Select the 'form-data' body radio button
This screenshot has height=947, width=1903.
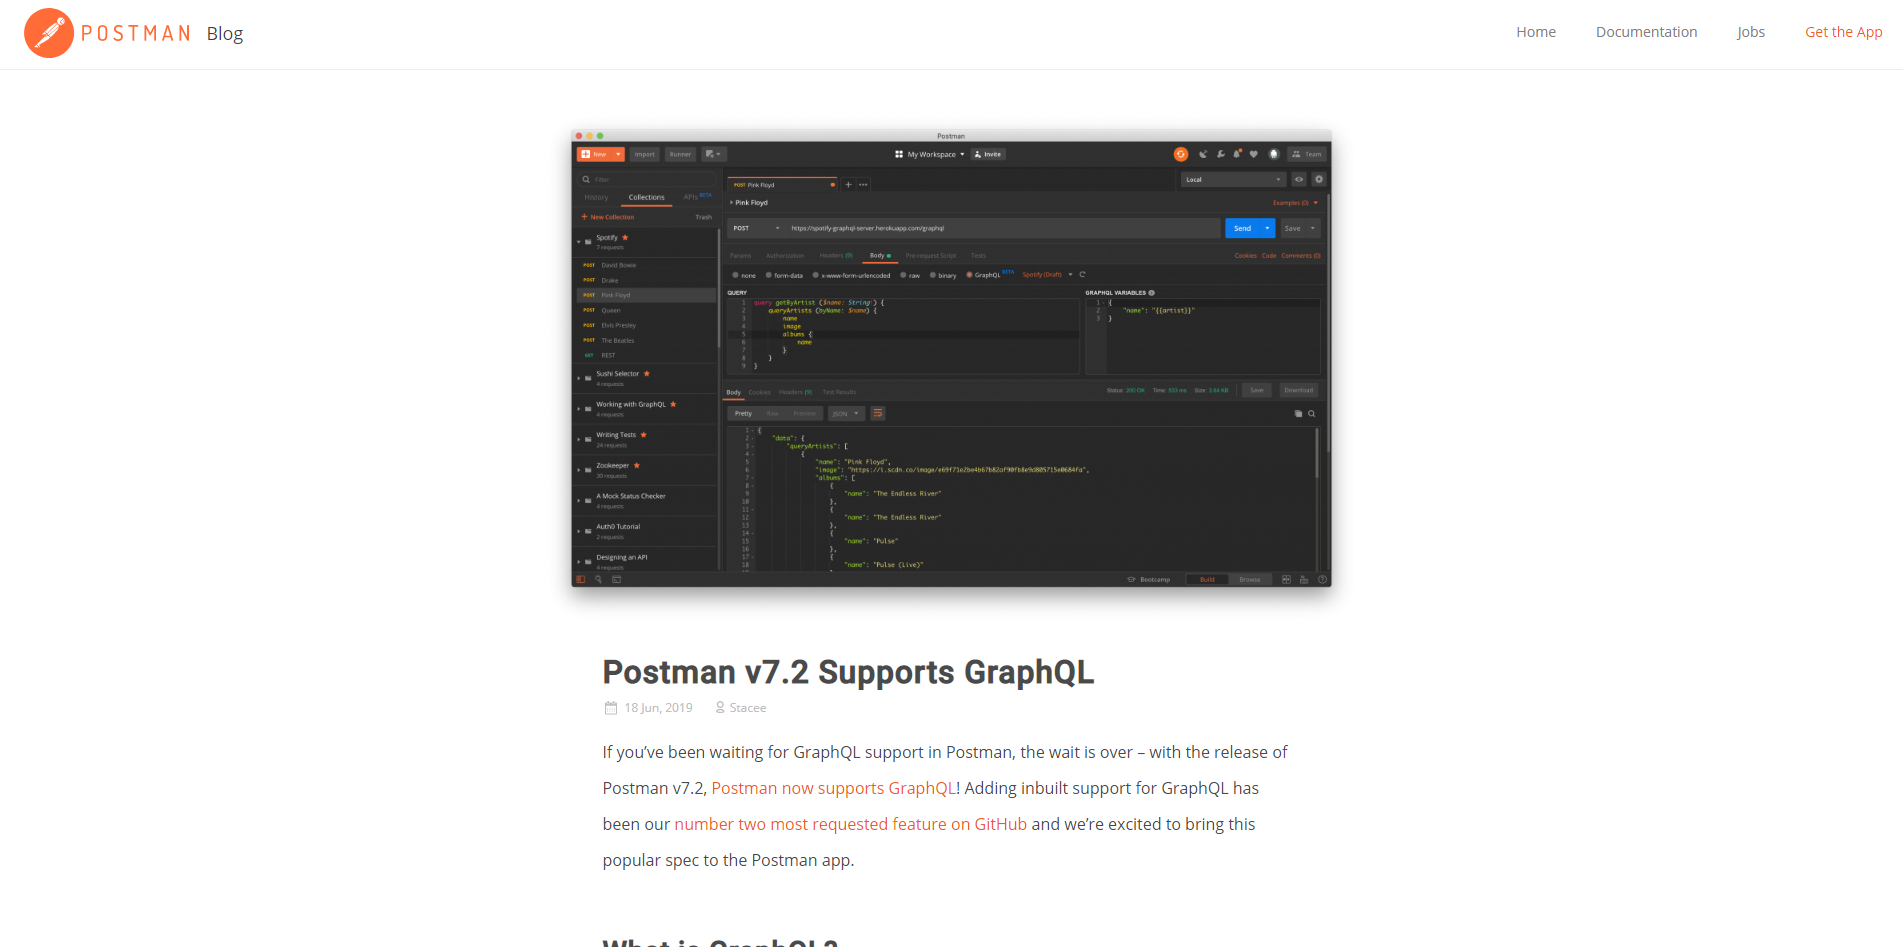769,275
